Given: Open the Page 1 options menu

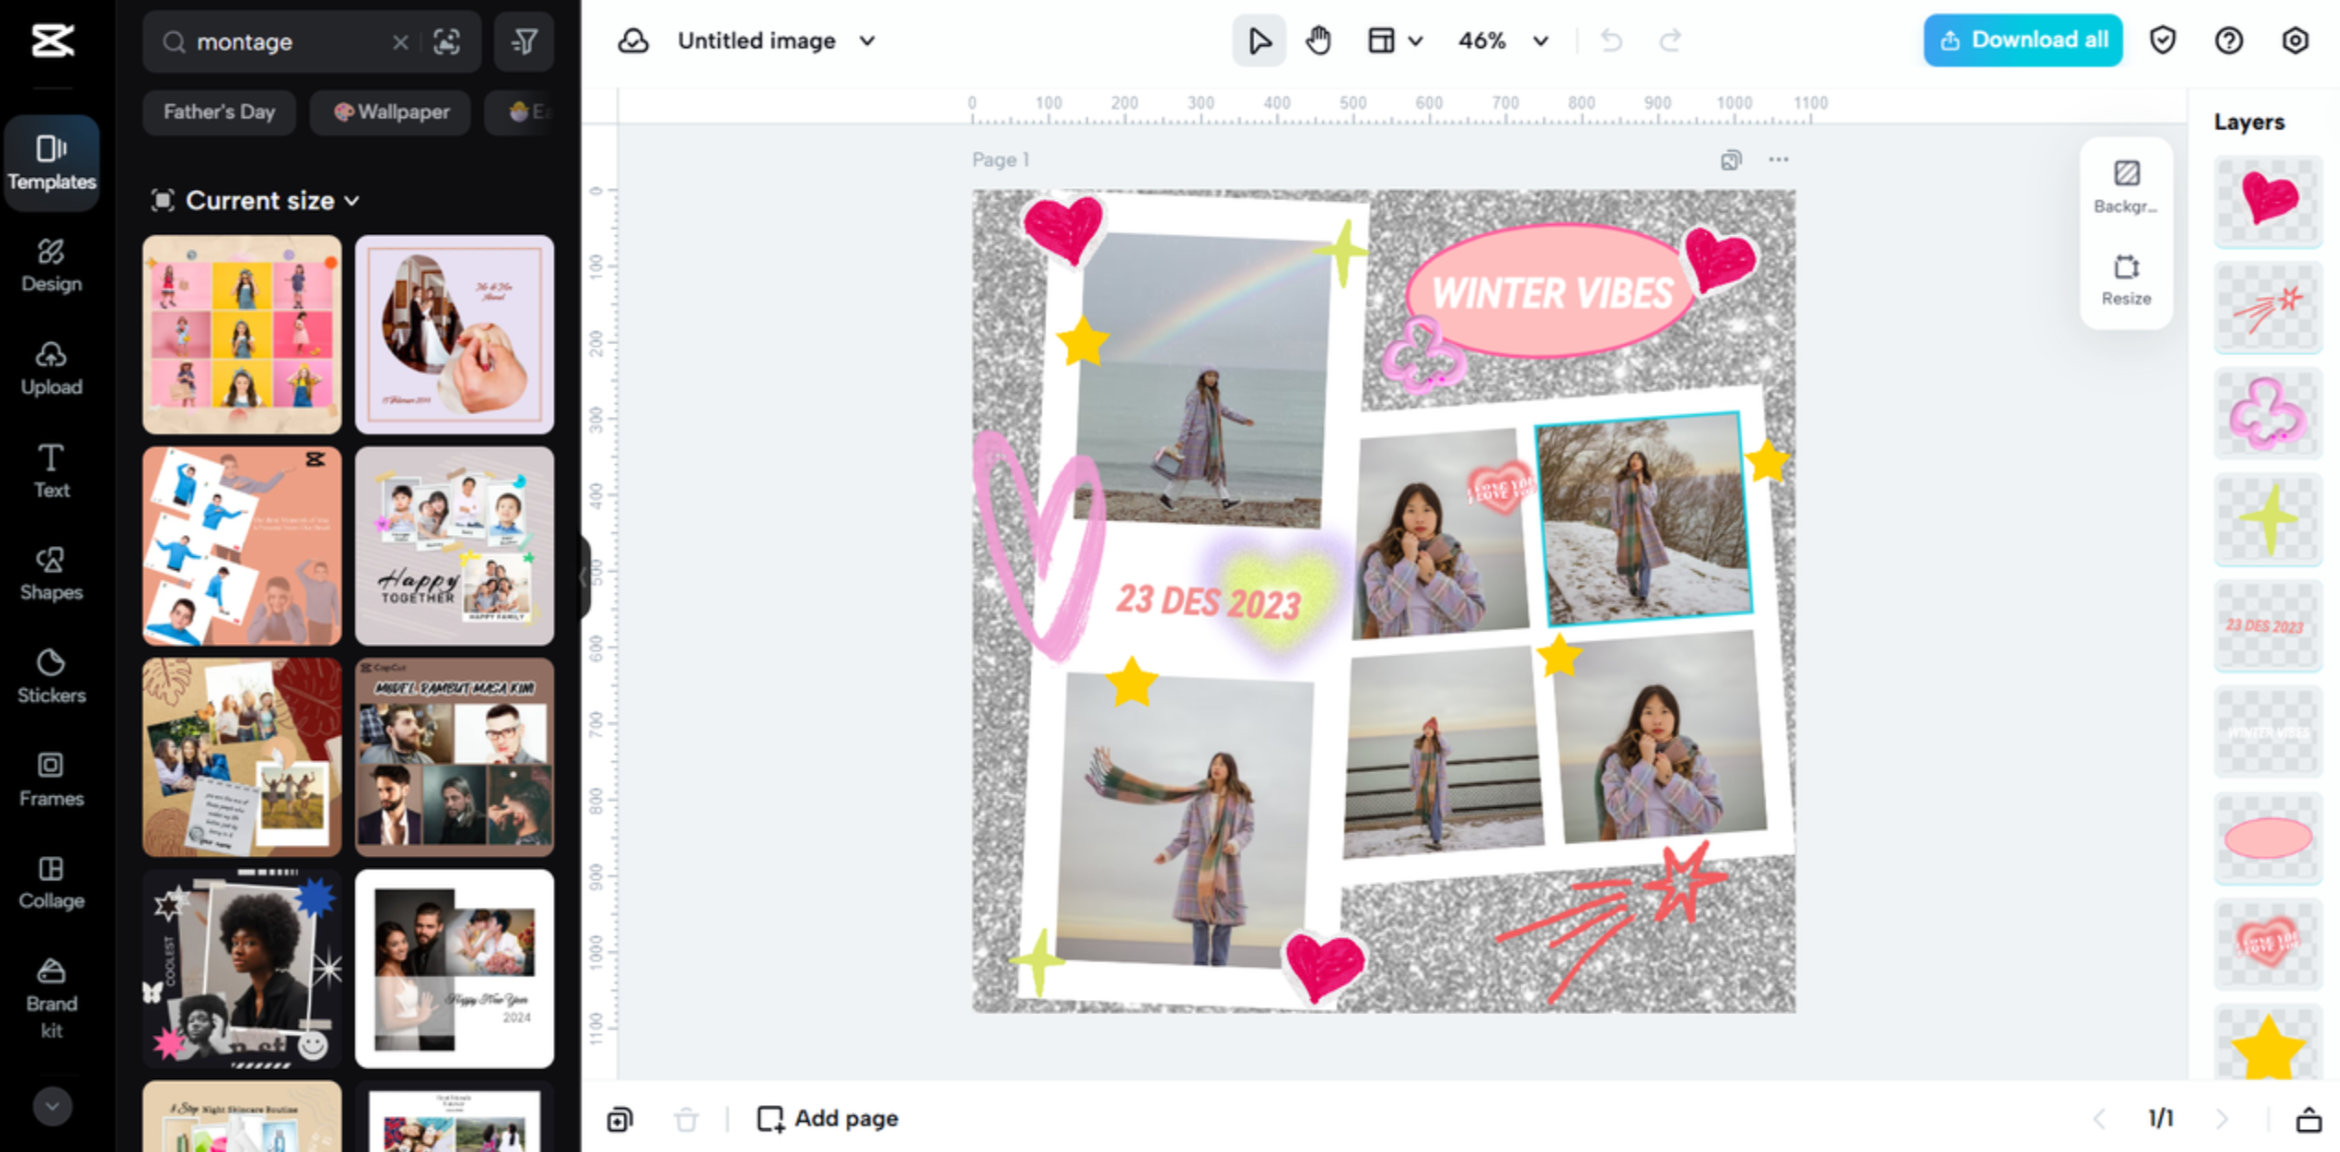Looking at the screenshot, I should click(x=1778, y=159).
